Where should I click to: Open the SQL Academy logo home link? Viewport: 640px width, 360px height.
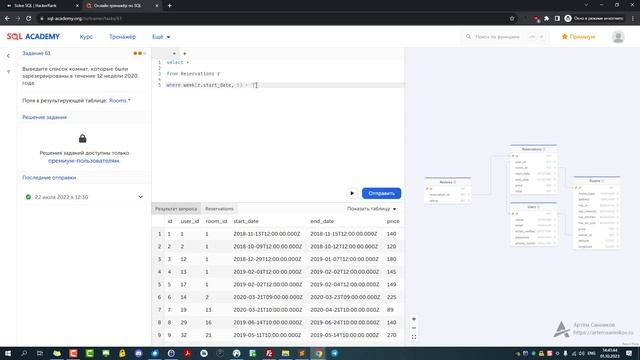33,37
